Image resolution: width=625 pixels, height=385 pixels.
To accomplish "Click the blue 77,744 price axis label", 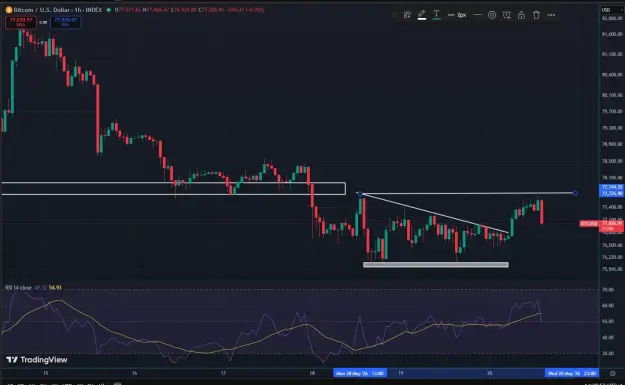I will (612, 187).
